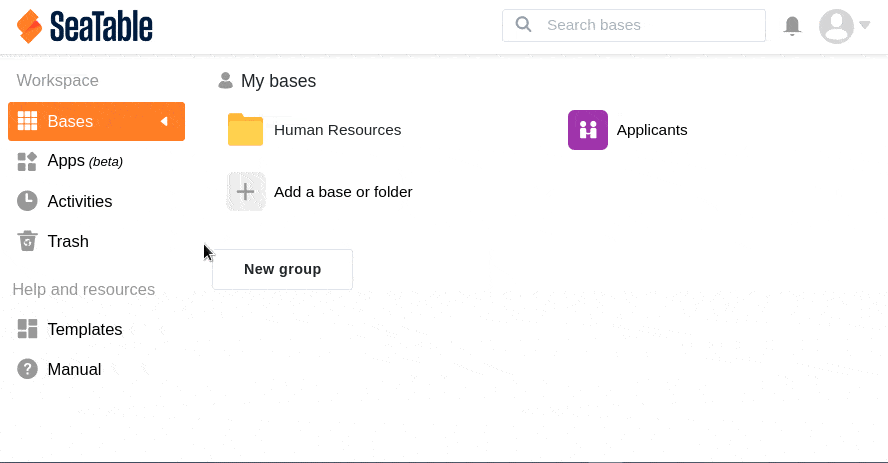Open the notifications bell

(792, 26)
